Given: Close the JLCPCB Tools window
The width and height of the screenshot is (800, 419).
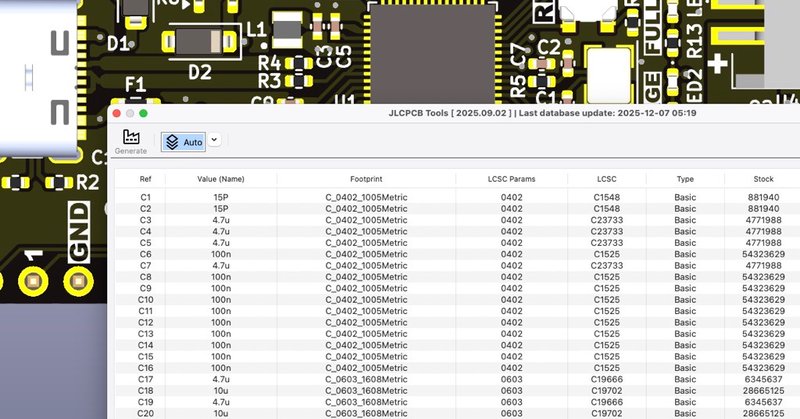Looking at the screenshot, I should [x=116, y=113].
